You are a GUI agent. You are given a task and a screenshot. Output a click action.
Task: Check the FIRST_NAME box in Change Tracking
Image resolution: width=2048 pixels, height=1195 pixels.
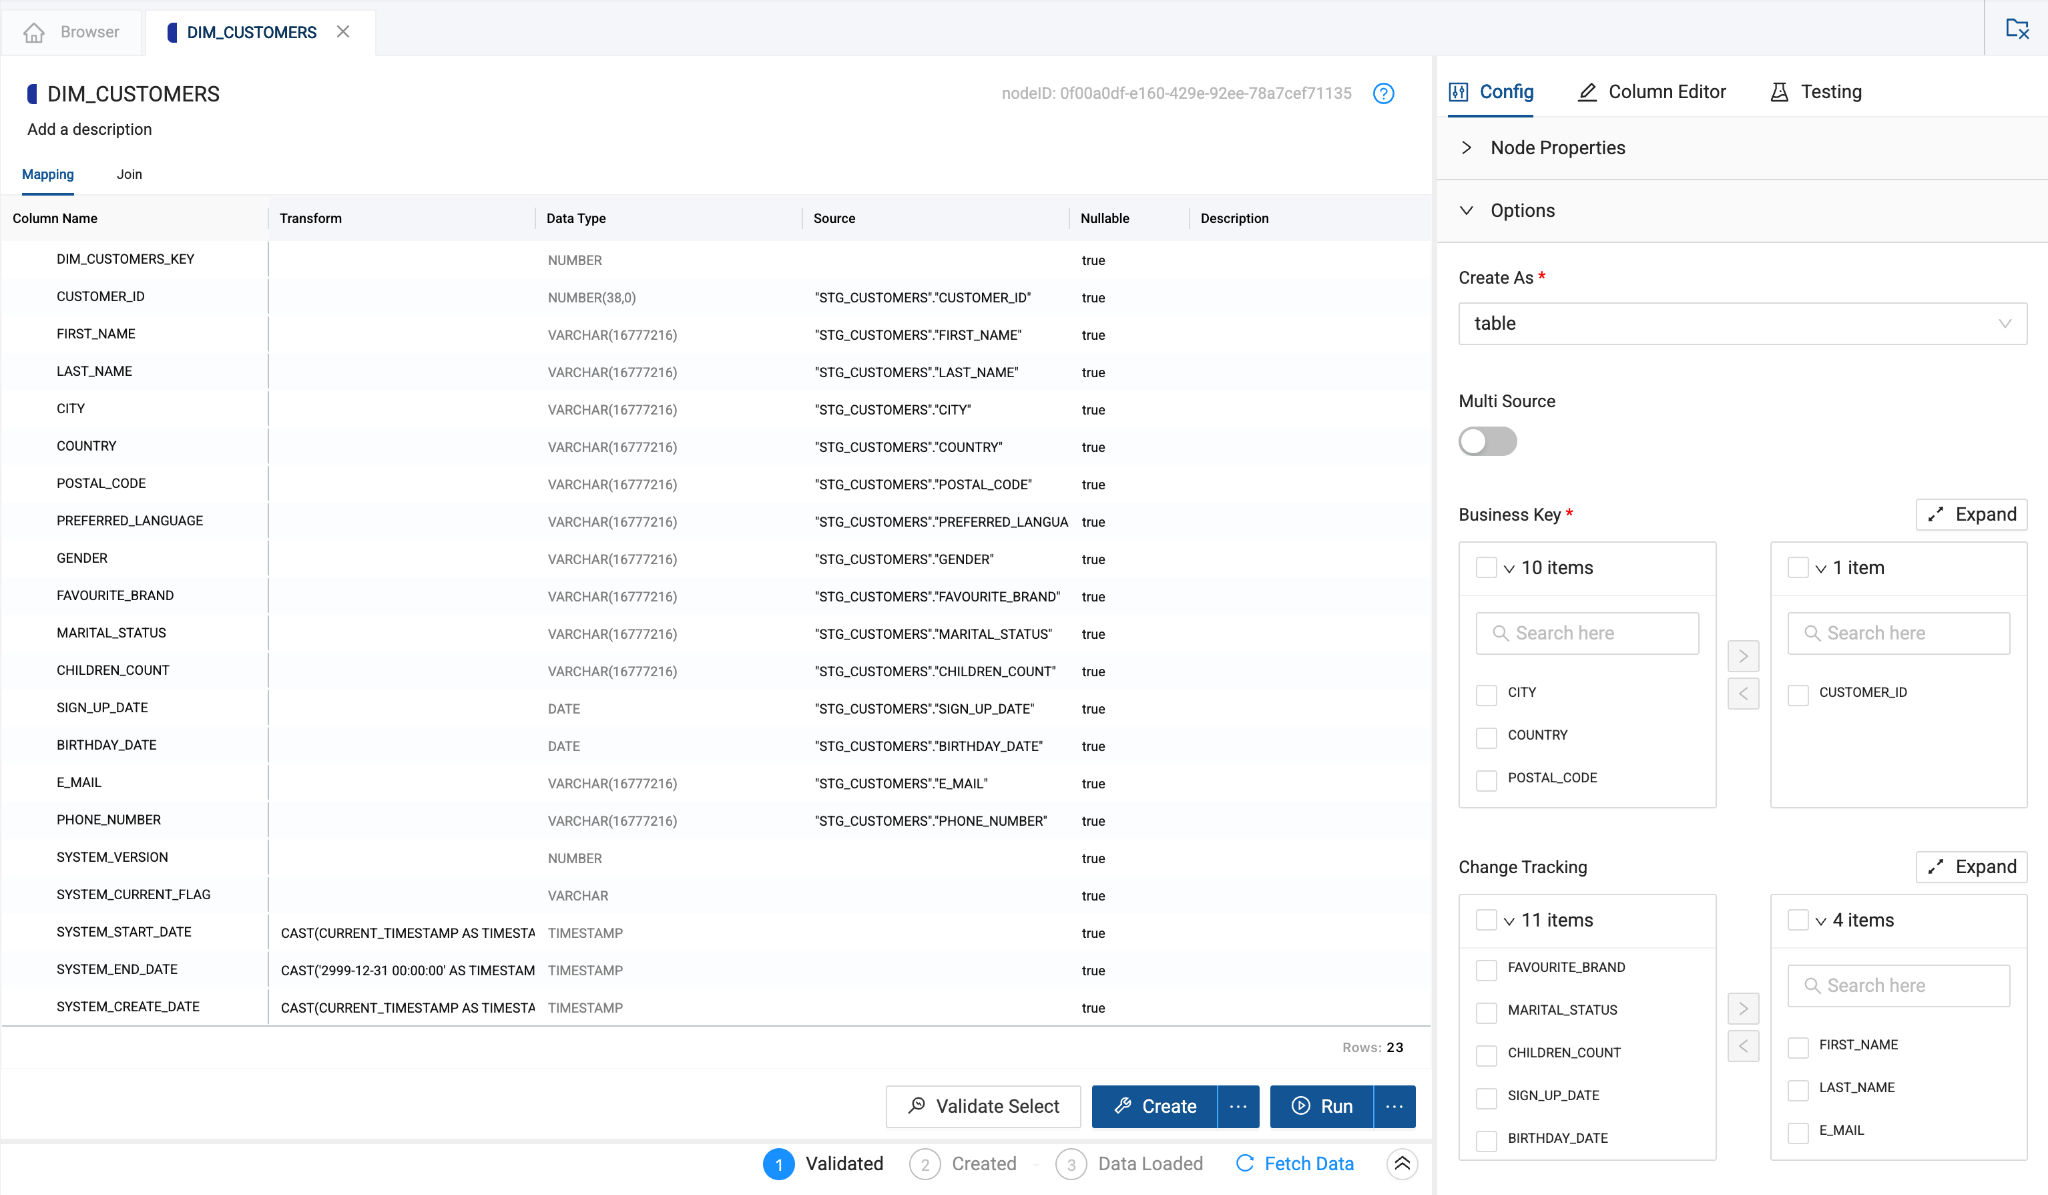(x=1798, y=1047)
